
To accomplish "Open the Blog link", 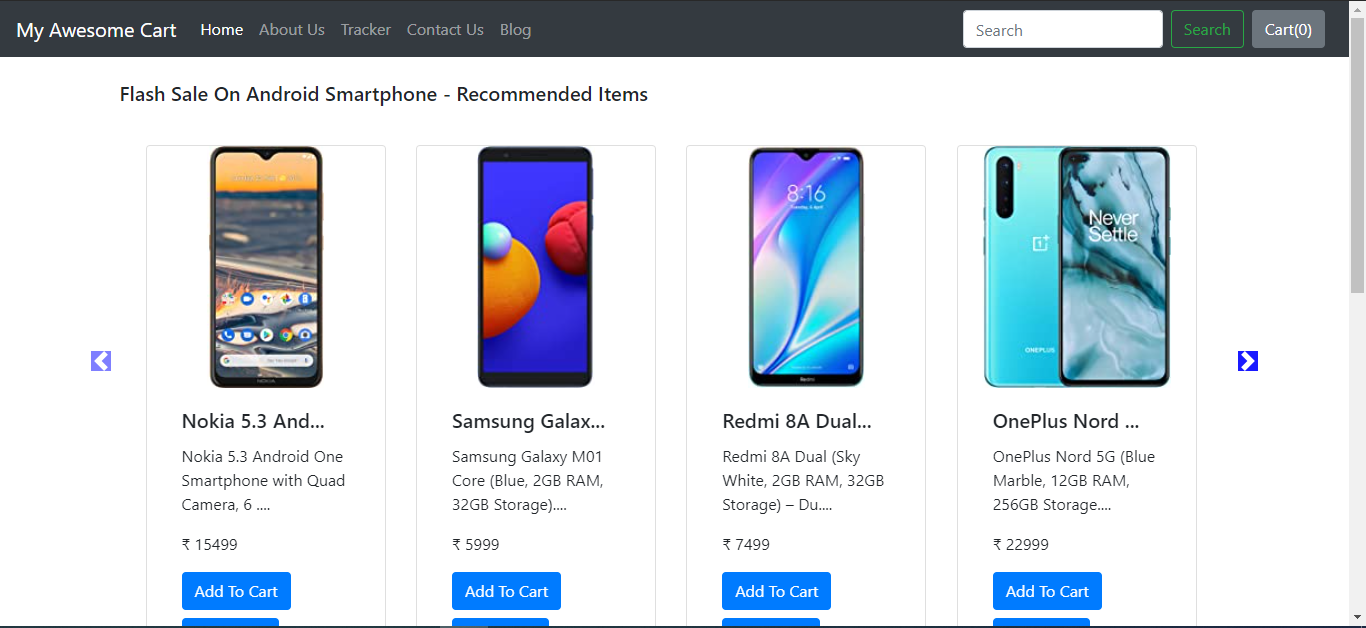I will point(515,30).
